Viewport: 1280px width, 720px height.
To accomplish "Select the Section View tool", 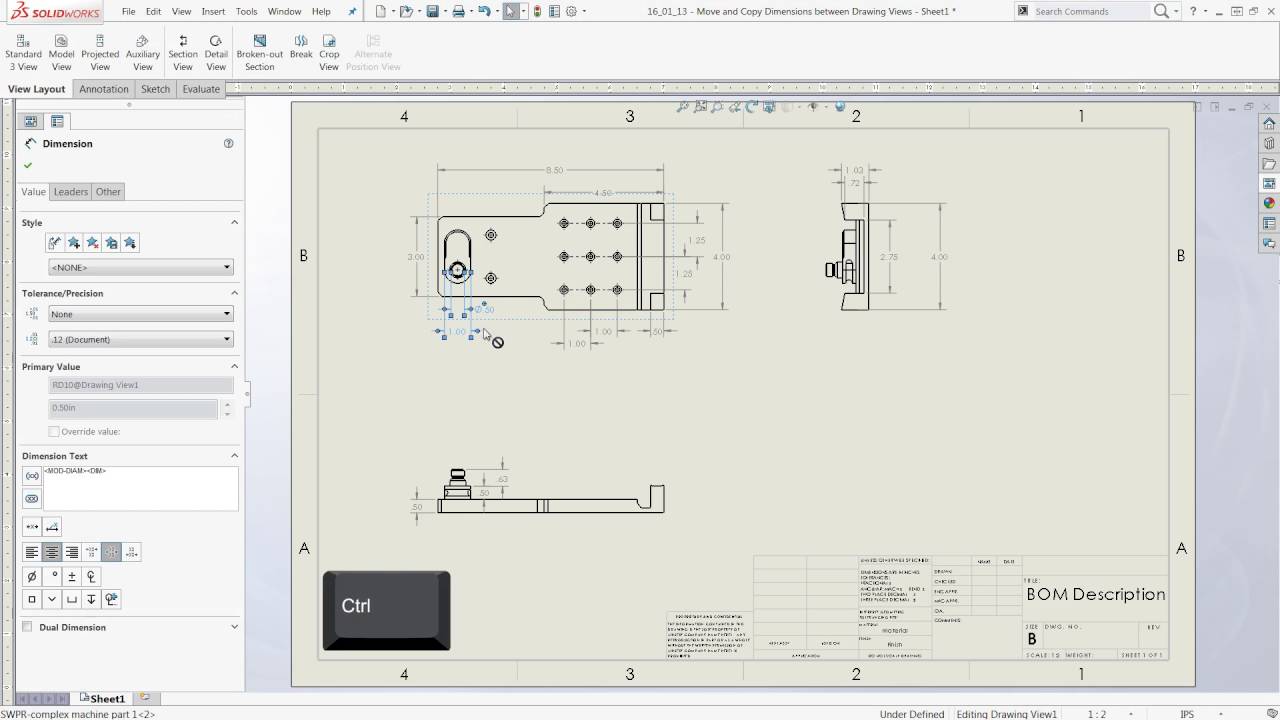I will [x=182, y=50].
